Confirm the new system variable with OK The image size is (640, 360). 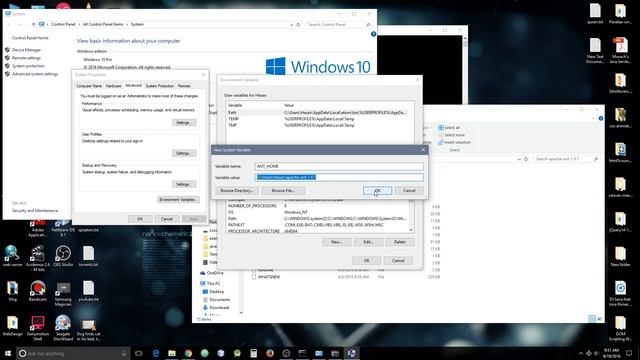pyautogui.click(x=377, y=191)
